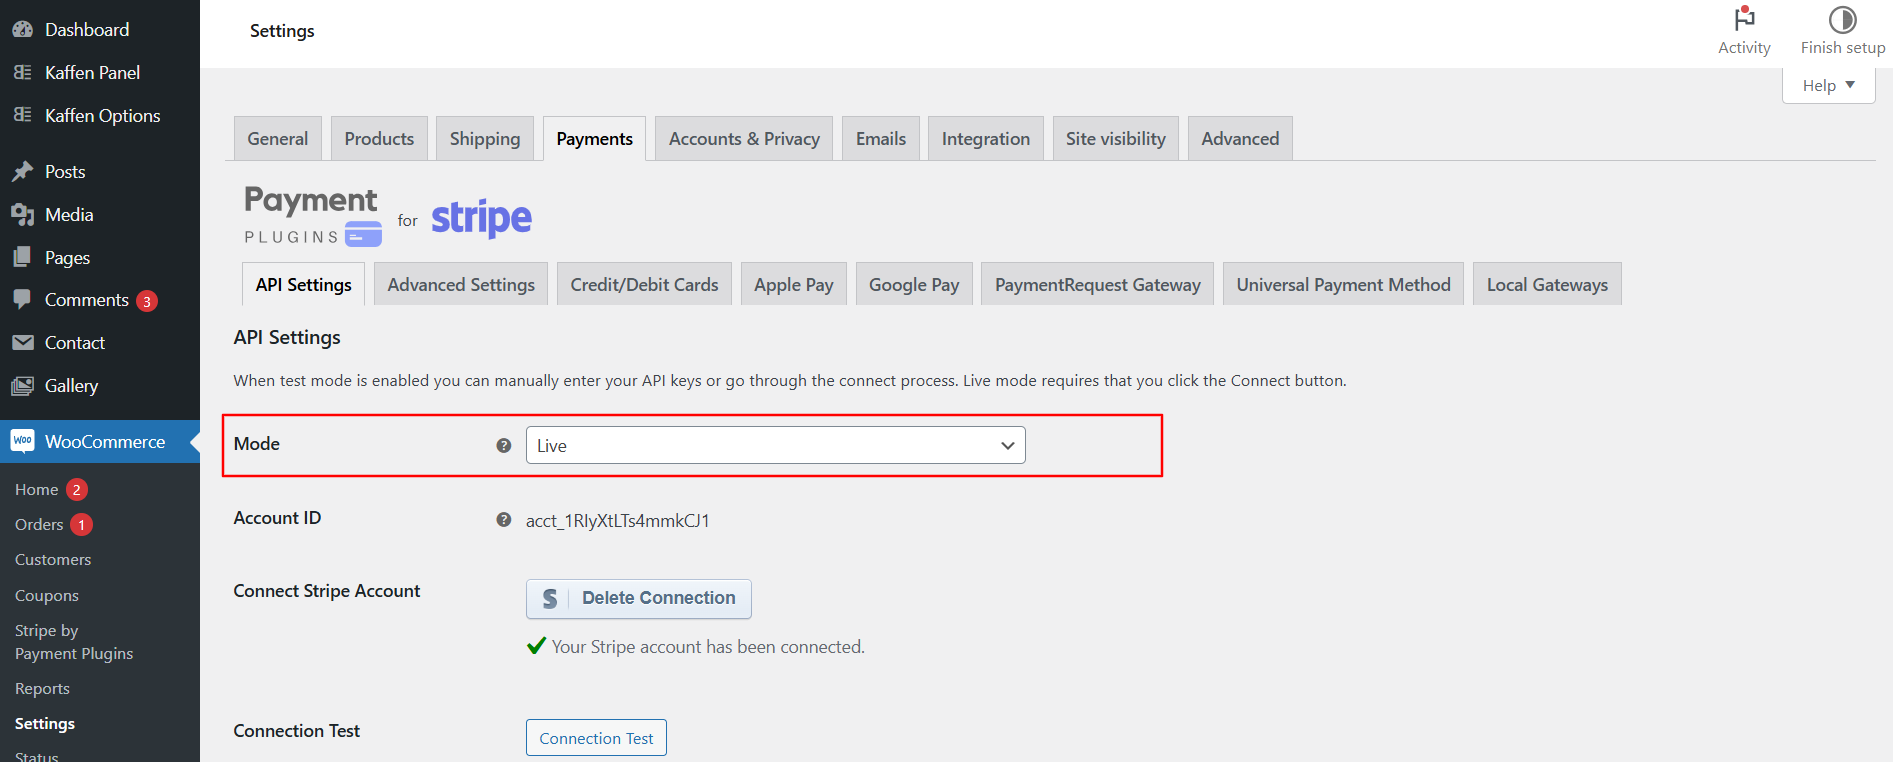Click the Connection Test button
This screenshot has height=762, width=1893.
tap(596, 738)
